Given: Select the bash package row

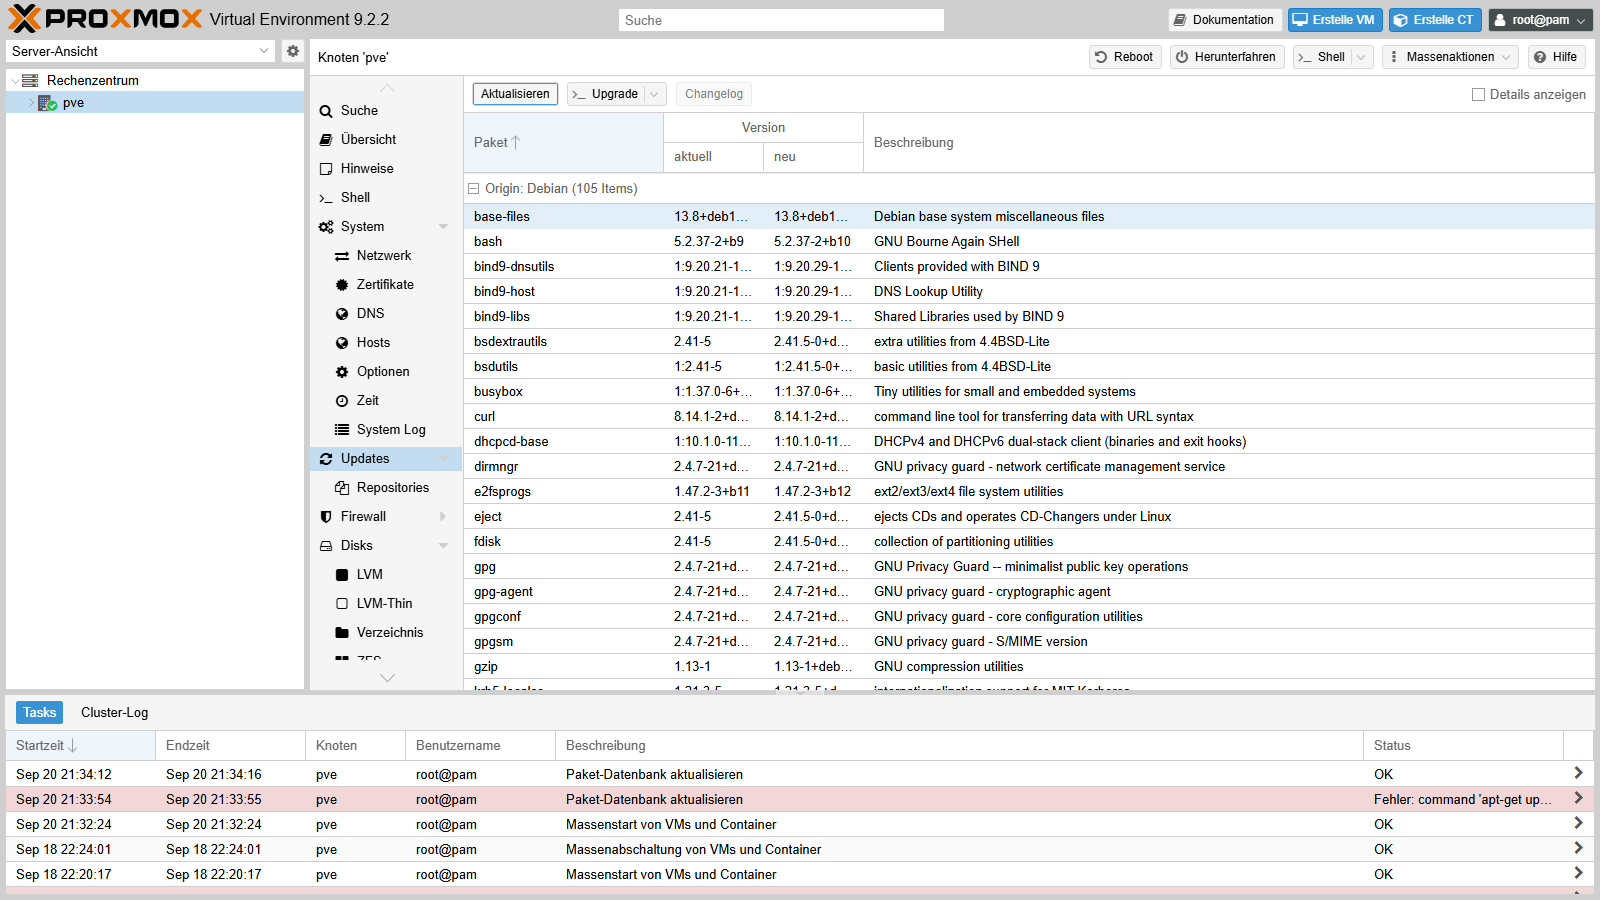Looking at the screenshot, I should tap(1029, 241).
